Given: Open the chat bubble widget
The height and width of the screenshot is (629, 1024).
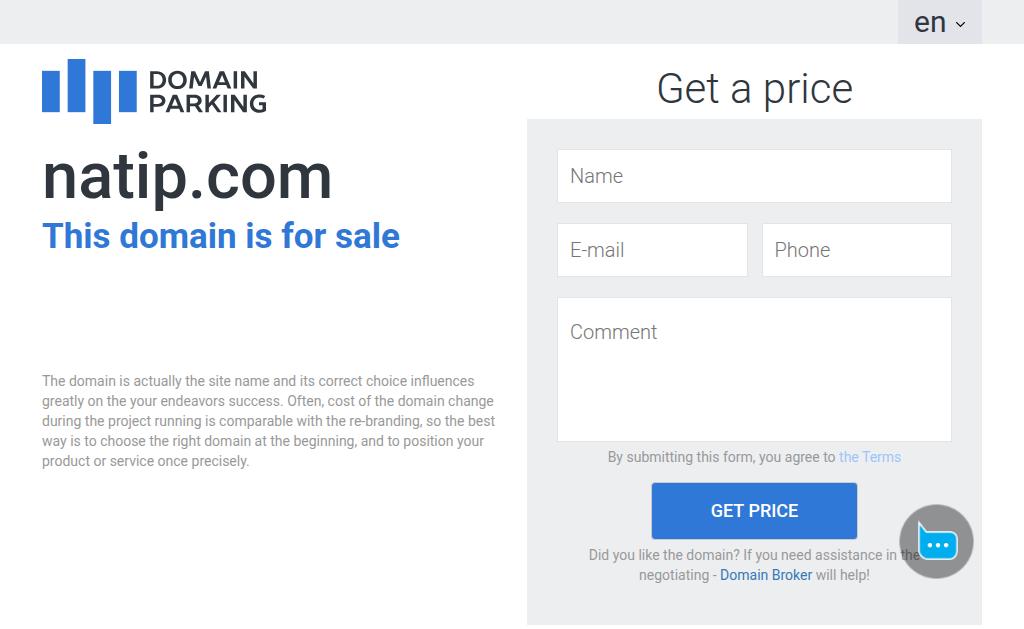Looking at the screenshot, I should [936, 542].
